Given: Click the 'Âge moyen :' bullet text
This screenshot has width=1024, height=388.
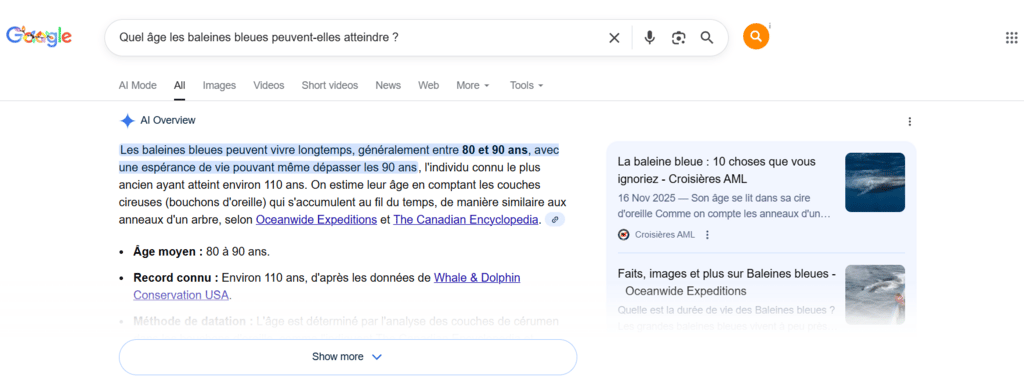Looking at the screenshot, I should [168, 251].
